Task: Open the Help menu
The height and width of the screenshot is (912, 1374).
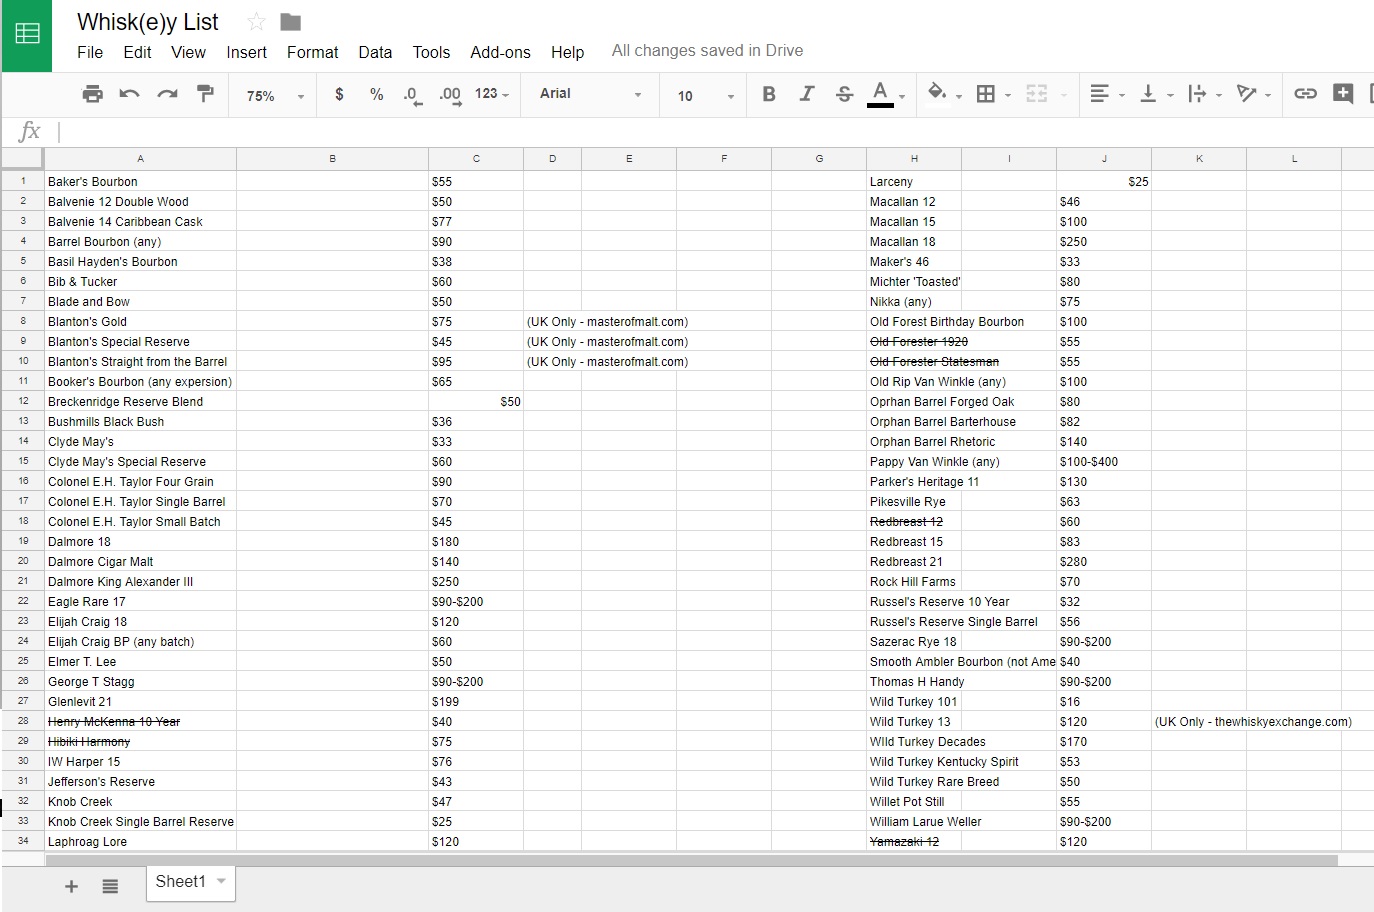Action: coord(567,52)
